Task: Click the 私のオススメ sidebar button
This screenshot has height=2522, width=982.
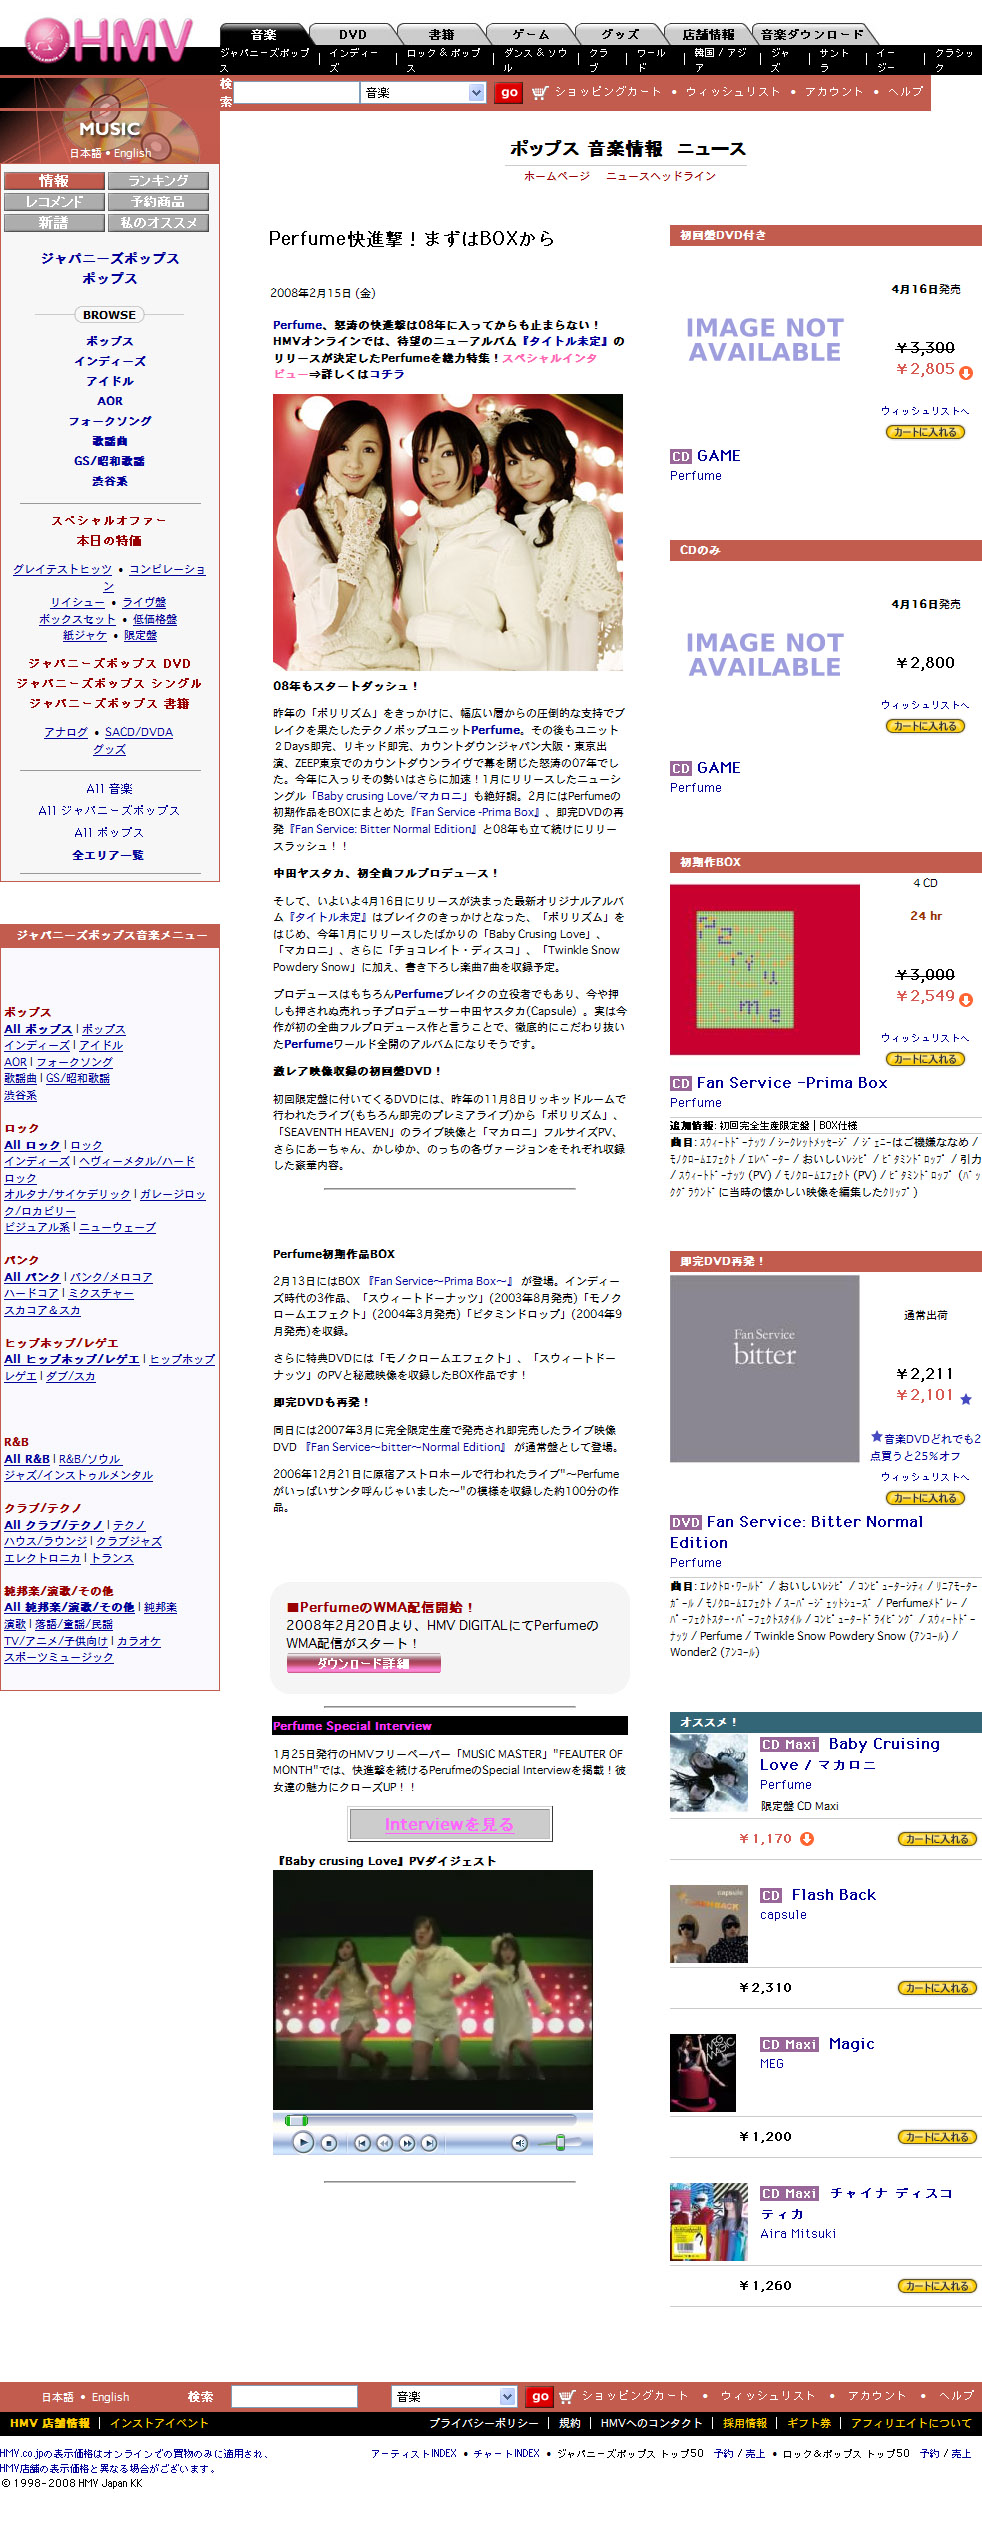Action: coord(158,223)
